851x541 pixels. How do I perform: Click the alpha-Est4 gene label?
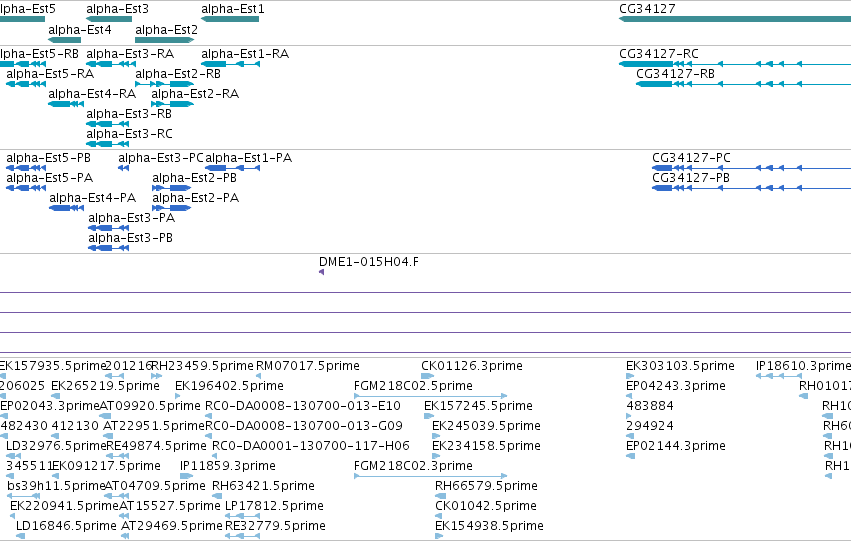(80, 30)
